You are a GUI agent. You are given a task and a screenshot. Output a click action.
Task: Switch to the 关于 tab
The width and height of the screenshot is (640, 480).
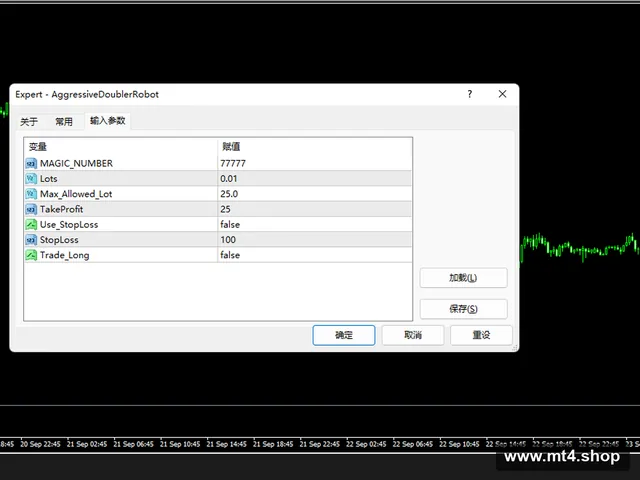pos(29,122)
